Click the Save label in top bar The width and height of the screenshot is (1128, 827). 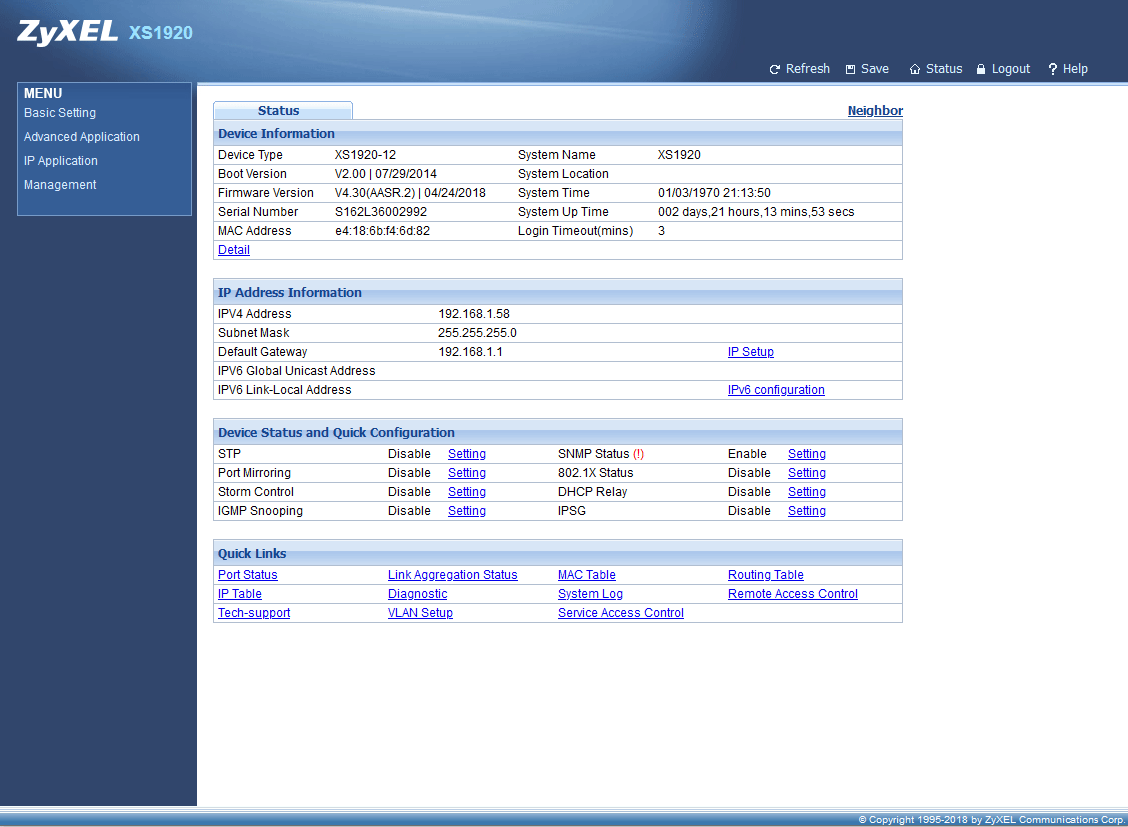point(875,69)
